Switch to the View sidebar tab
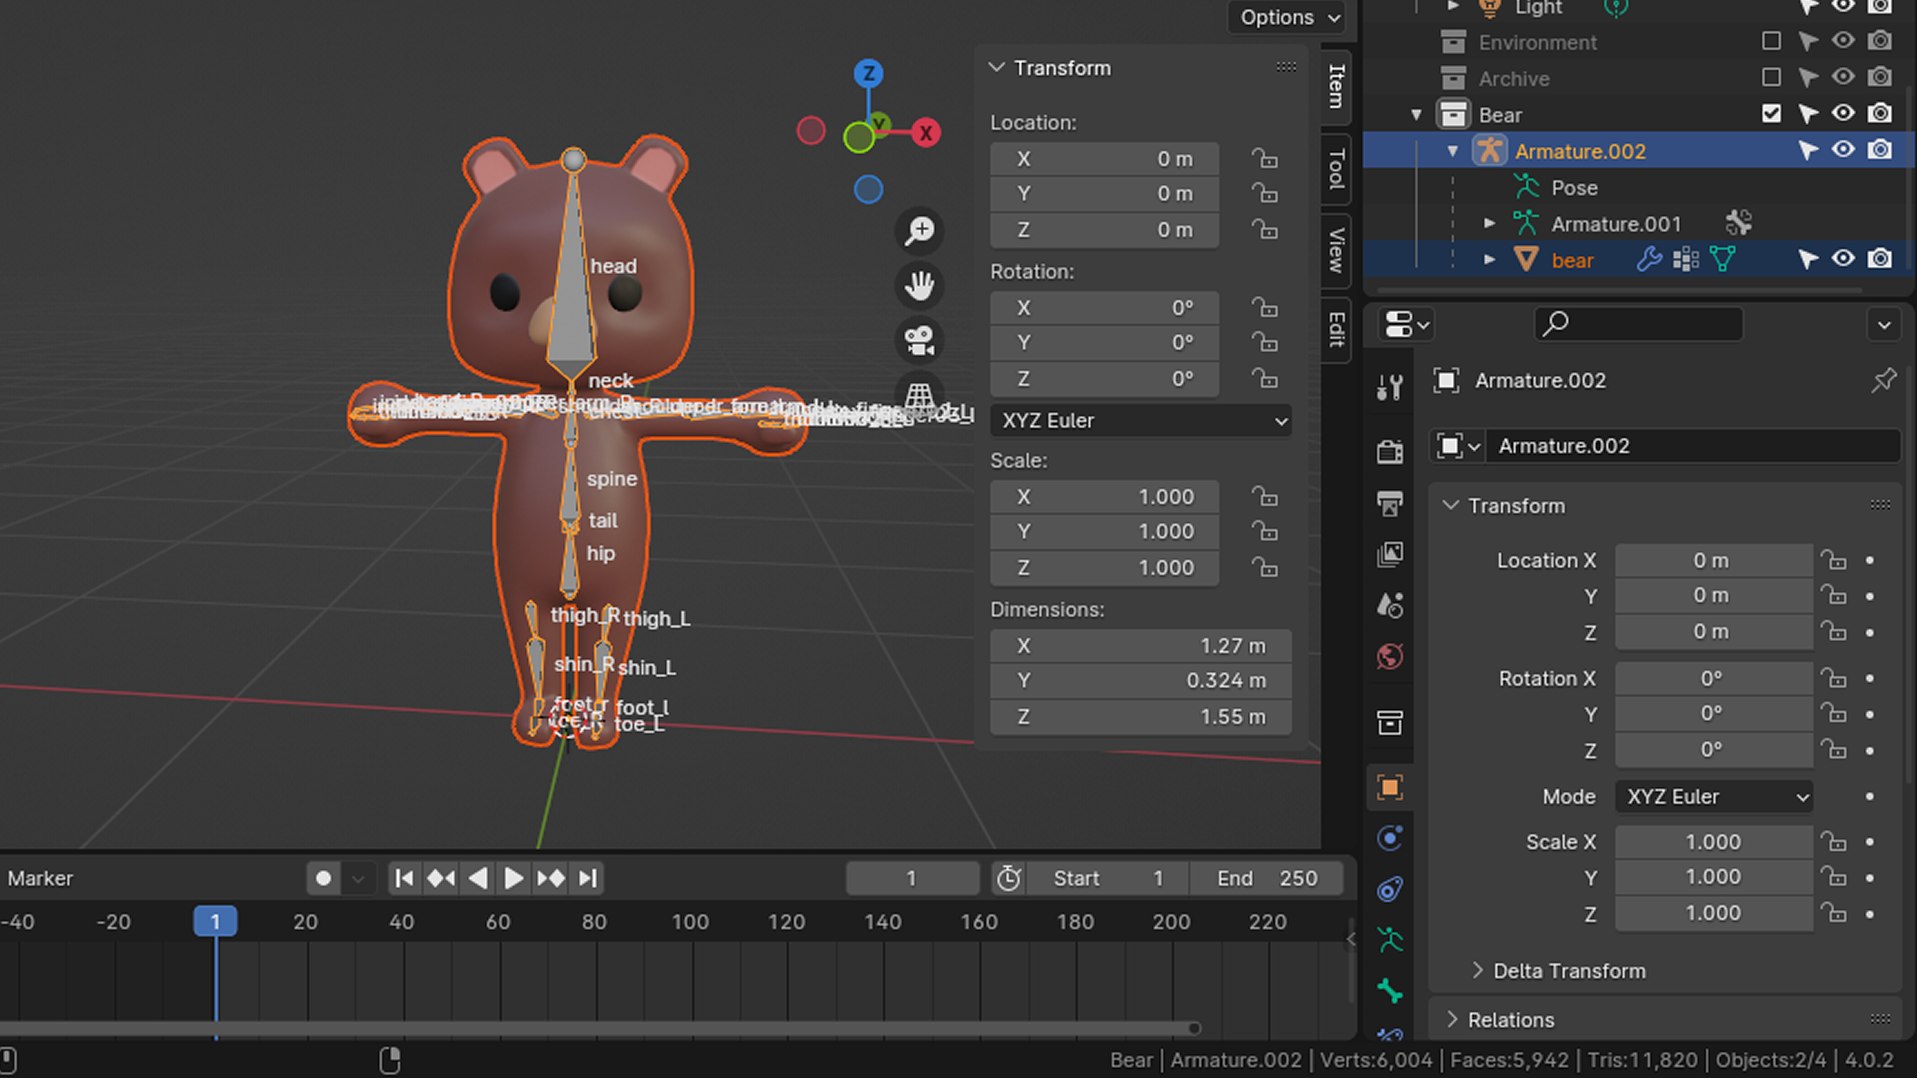Image resolution: width=1920 pixels, height=1080 pixels. click(x=1336, y=250)
